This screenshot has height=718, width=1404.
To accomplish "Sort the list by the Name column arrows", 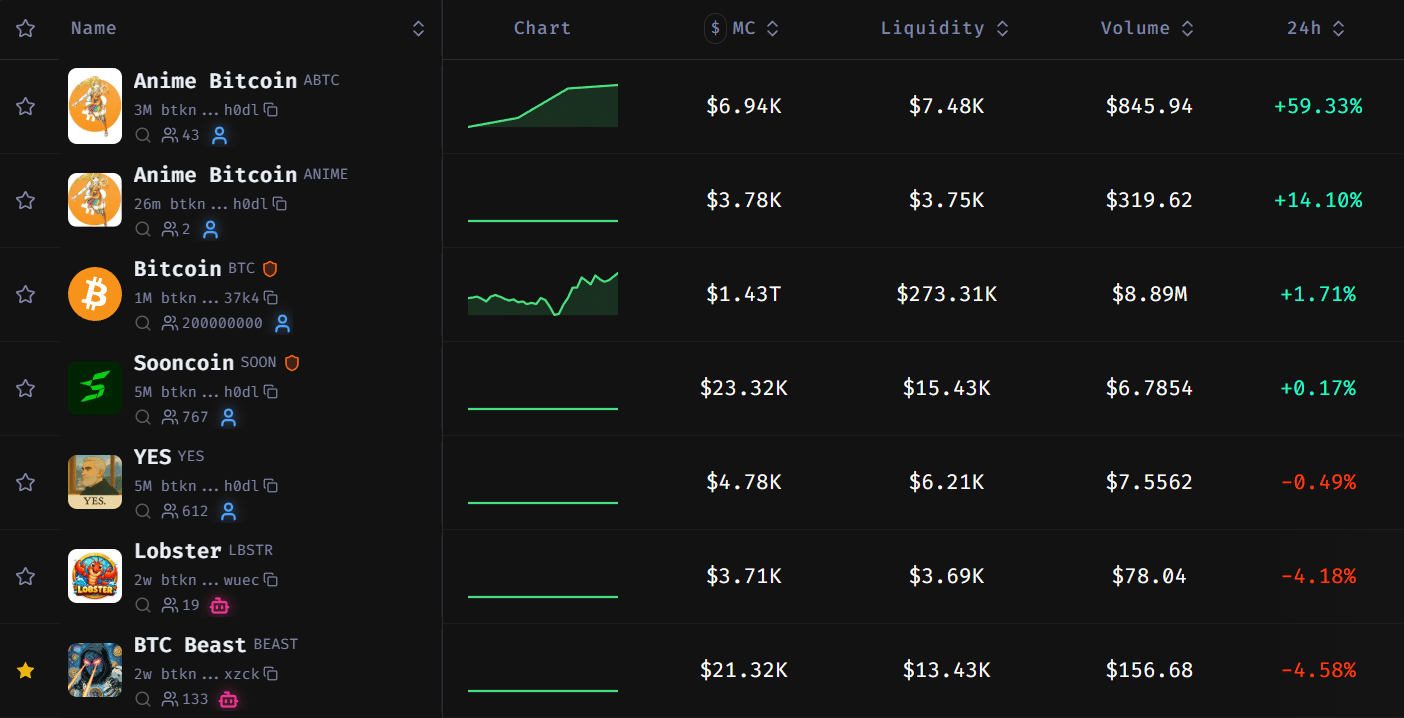I will pos(419,29).
